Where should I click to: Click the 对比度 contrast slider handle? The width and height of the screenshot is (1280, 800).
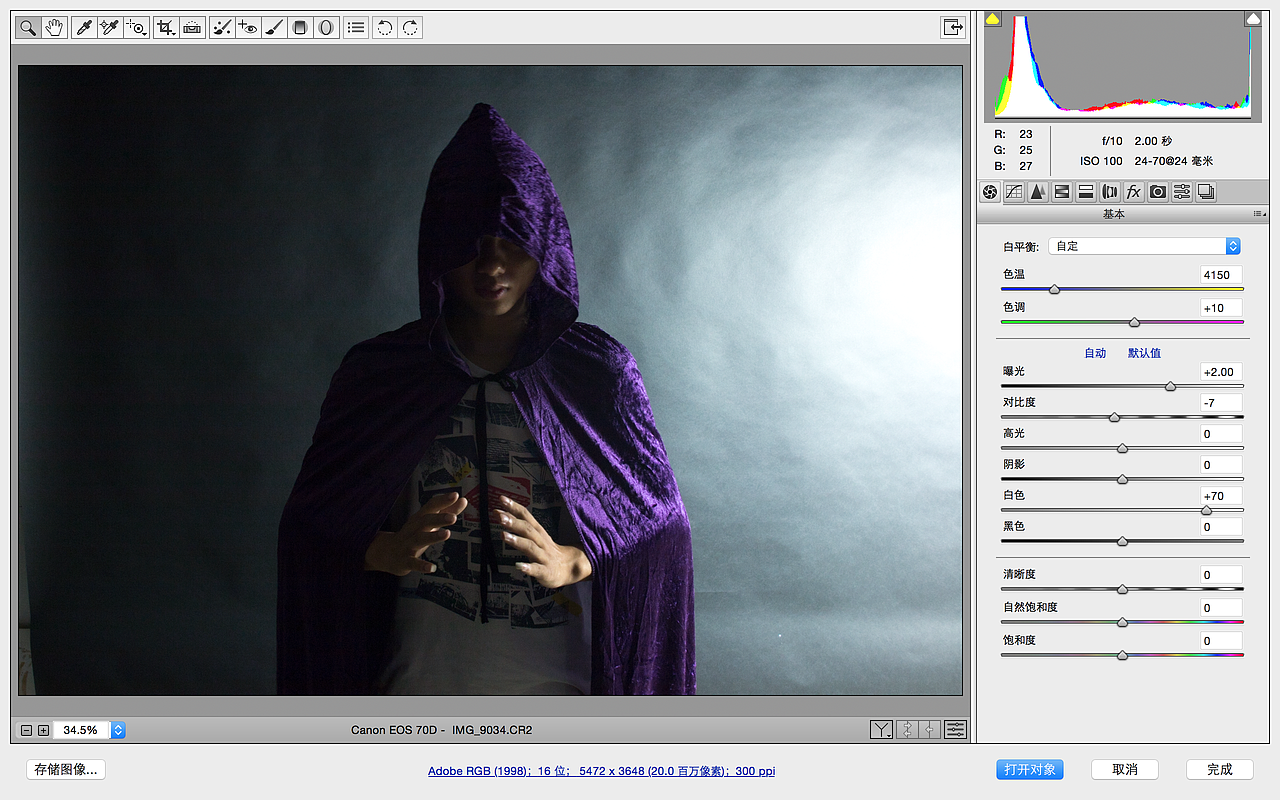pos(1114,417)
